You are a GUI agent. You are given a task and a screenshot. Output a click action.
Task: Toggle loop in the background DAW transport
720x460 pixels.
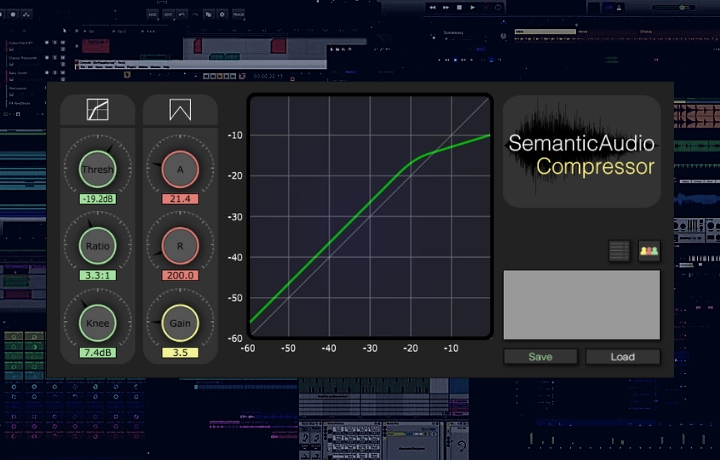498,7
